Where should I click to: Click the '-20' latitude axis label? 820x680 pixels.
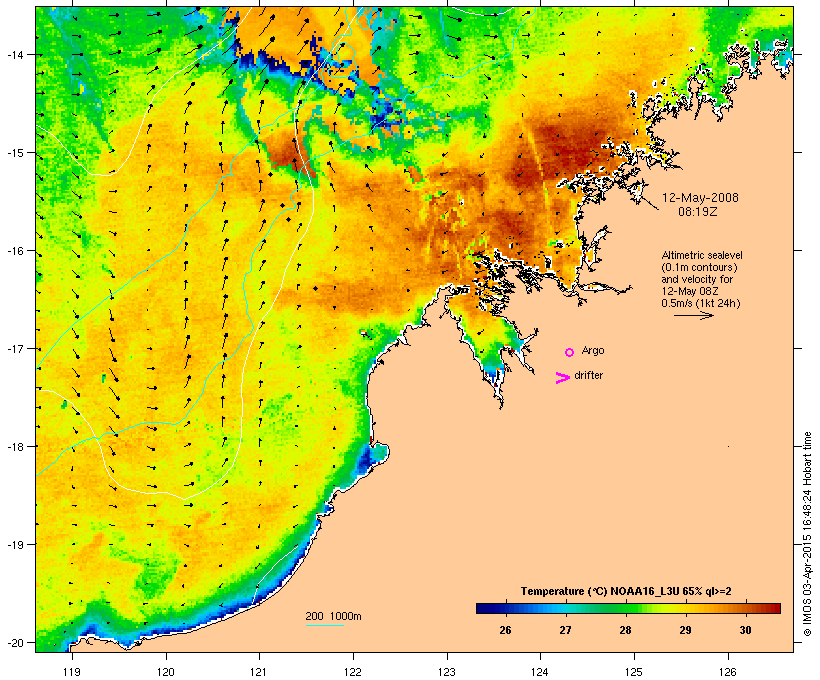pos(14,642)
